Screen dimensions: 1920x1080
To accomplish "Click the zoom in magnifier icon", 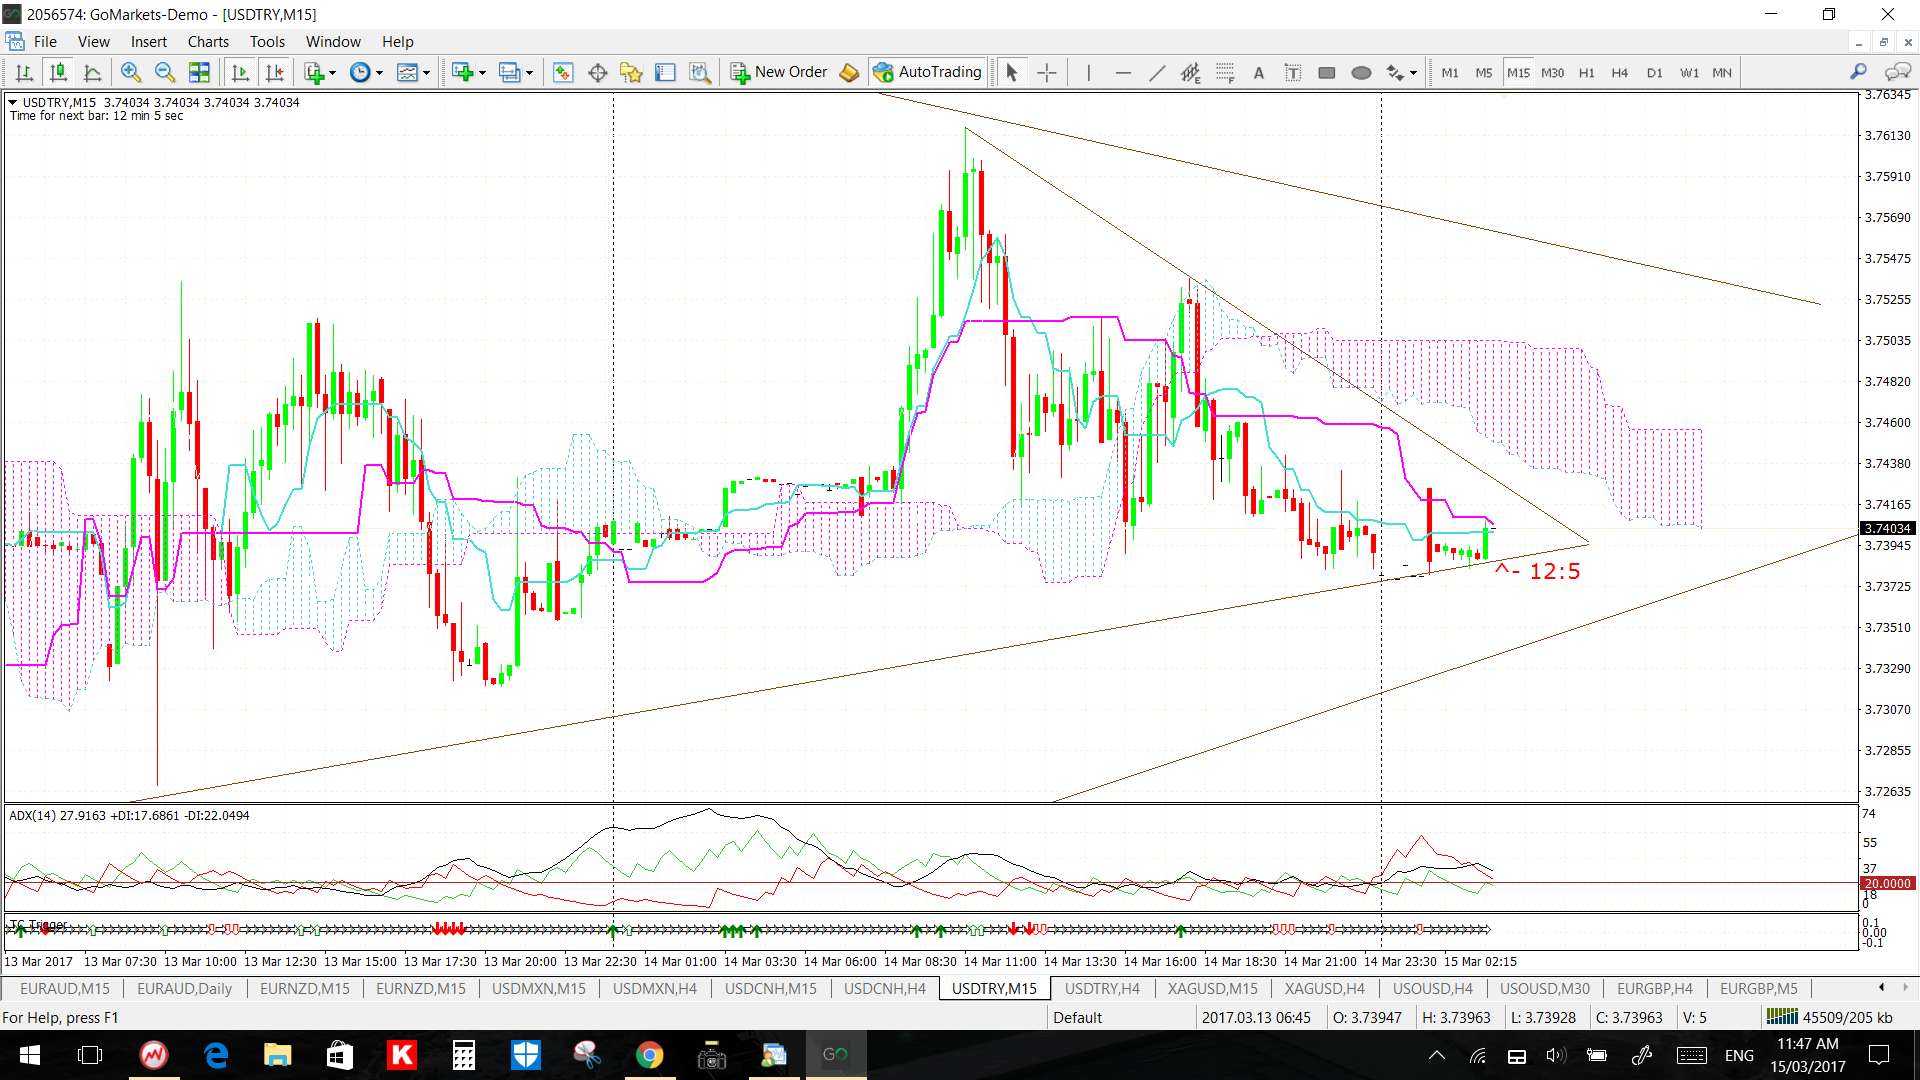I will click(130, 72).
